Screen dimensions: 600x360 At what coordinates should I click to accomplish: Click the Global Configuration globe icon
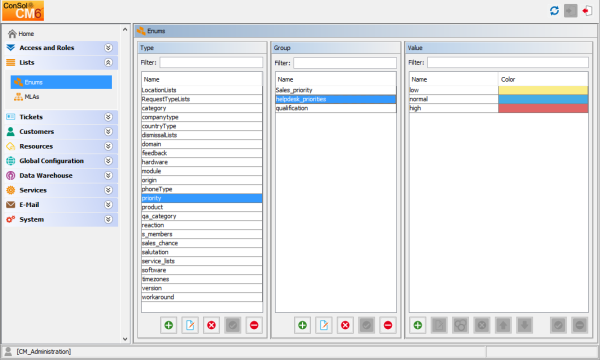[x=11, y=161]
